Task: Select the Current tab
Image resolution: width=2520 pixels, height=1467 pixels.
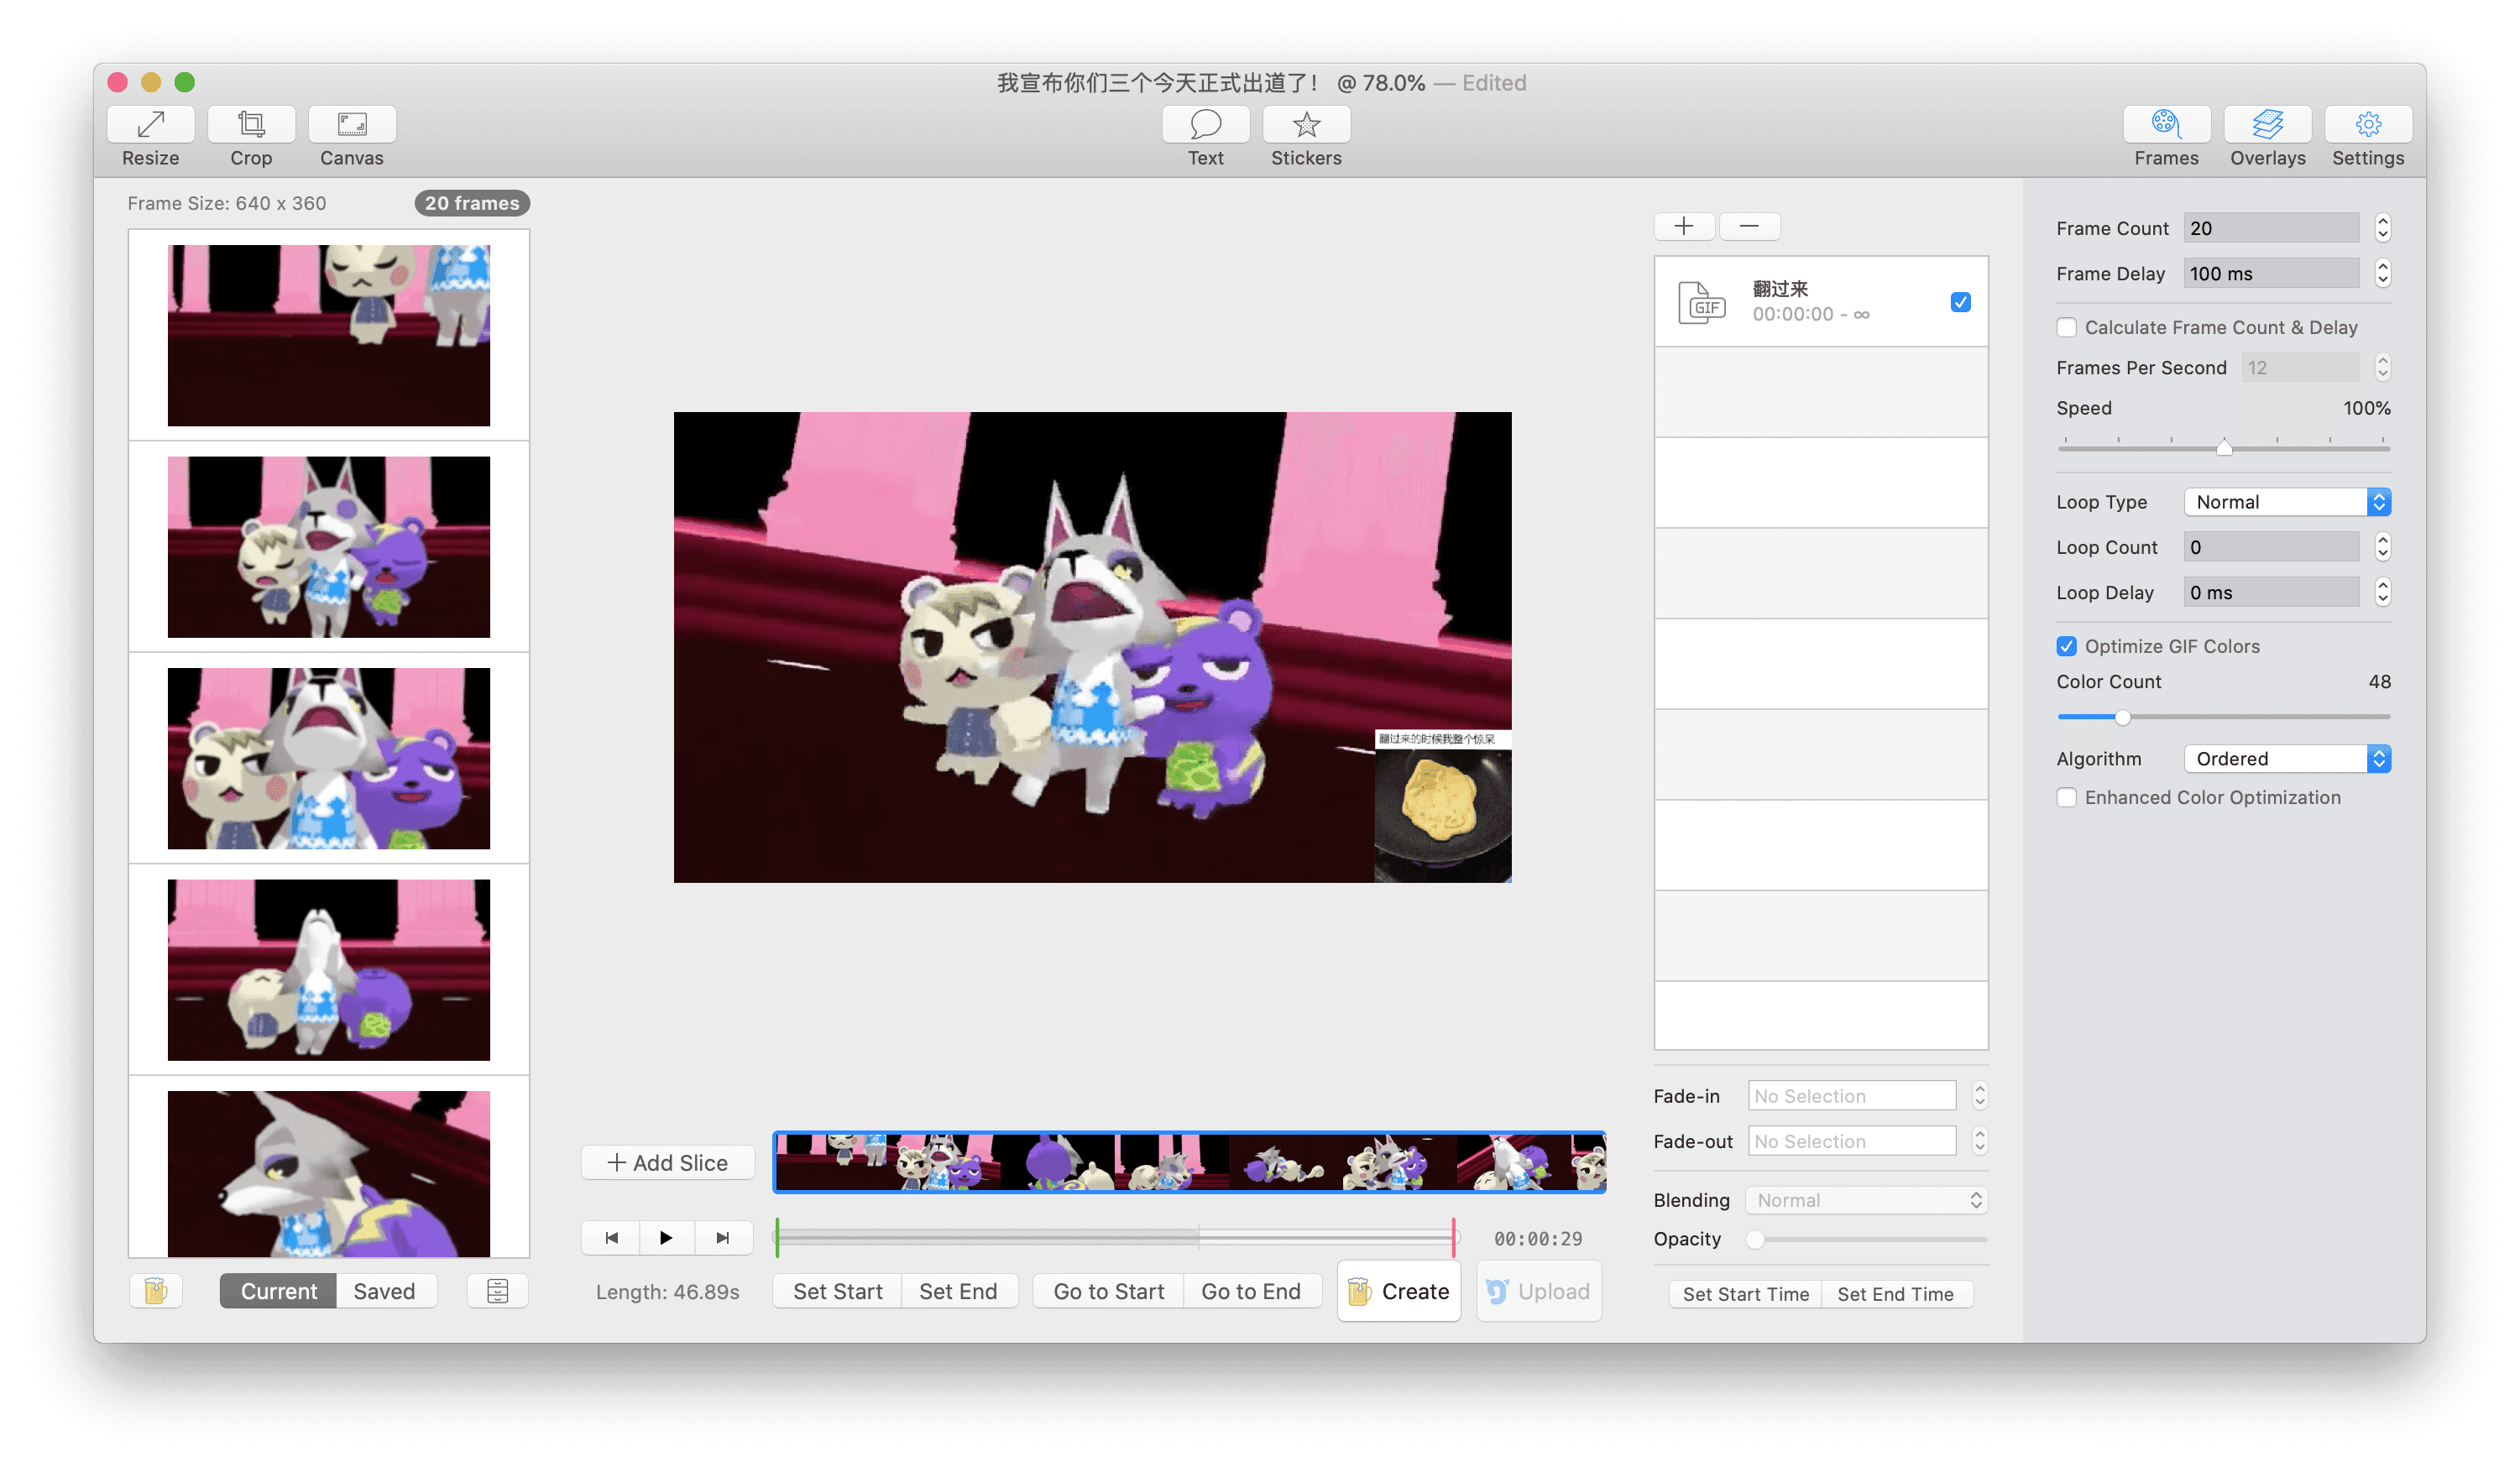Action: coord(278,1291)
